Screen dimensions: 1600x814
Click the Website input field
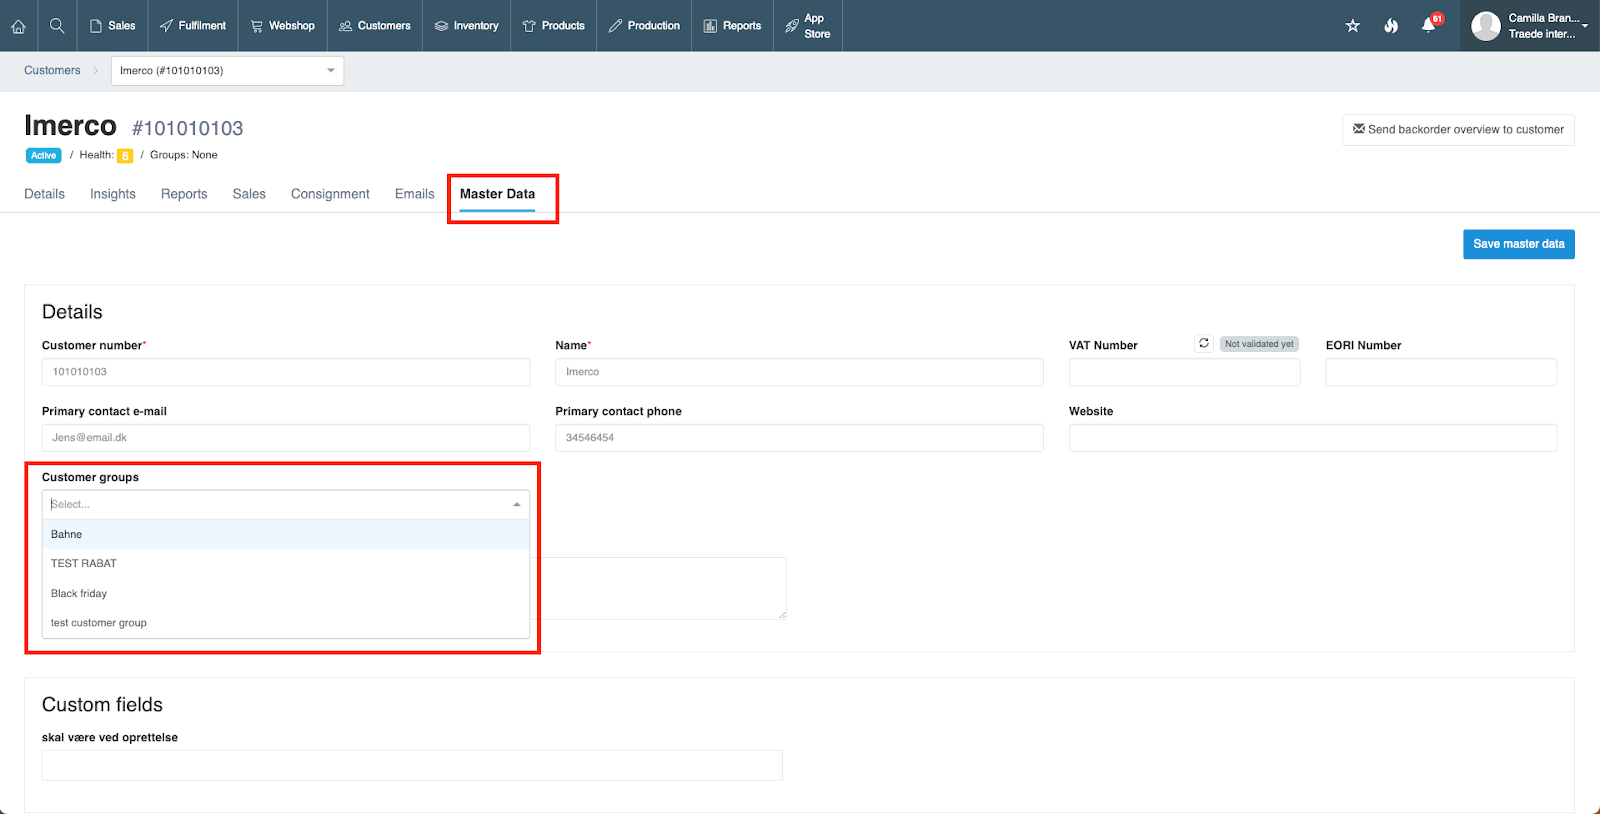1312,438
